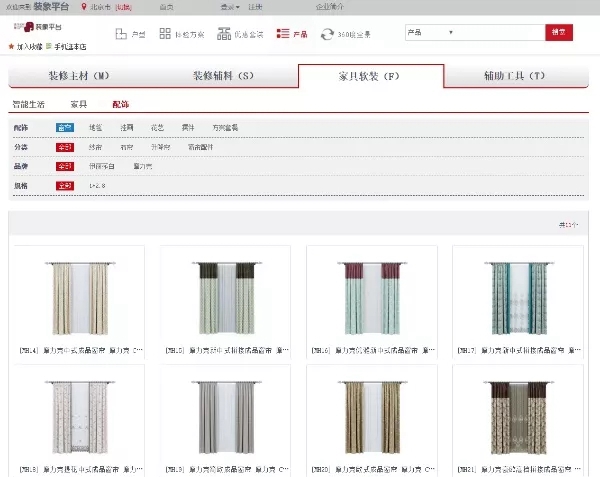This screenshot has width=600, height=477.
Task: Click the [ZH17] product title text
Action: (519, 350)
